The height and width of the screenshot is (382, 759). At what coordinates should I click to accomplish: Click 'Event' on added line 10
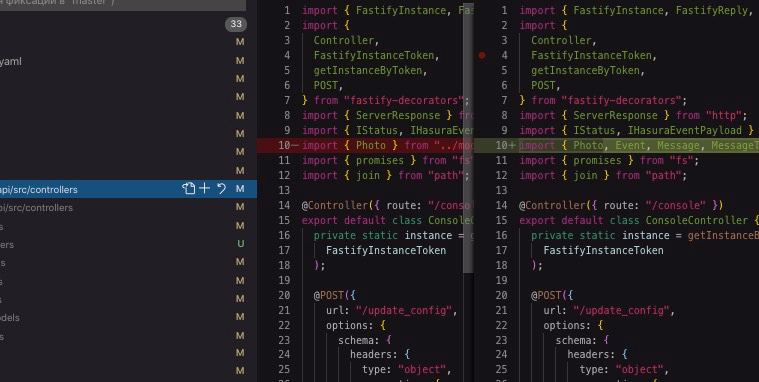pos(630,145)
